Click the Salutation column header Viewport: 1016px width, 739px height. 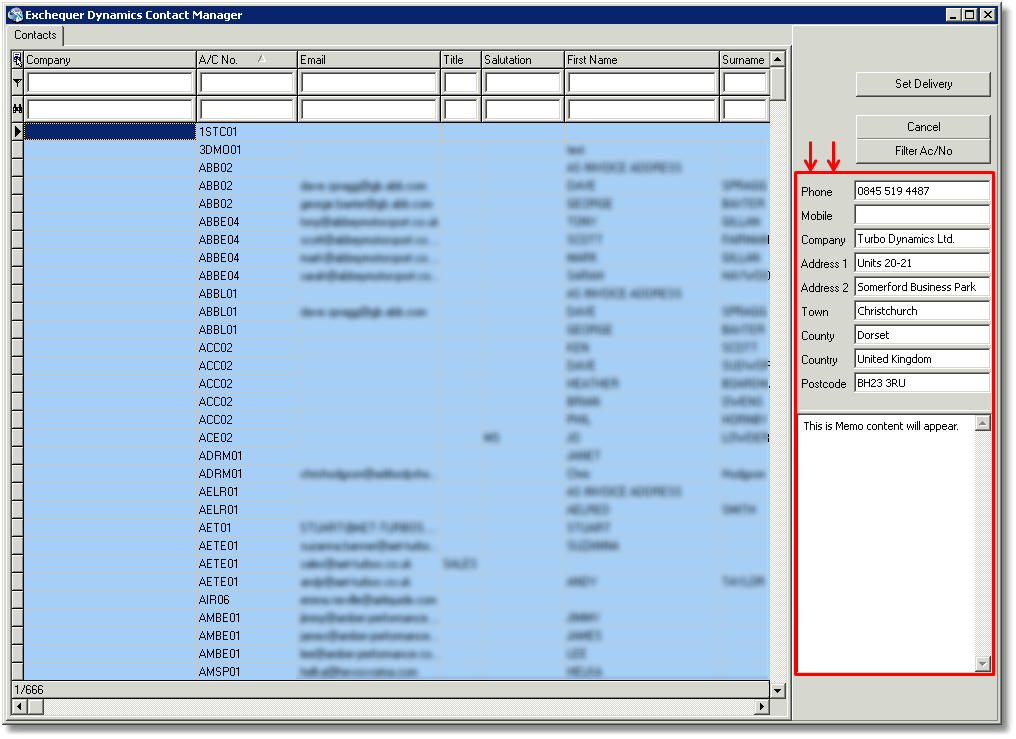click(523, 60)
